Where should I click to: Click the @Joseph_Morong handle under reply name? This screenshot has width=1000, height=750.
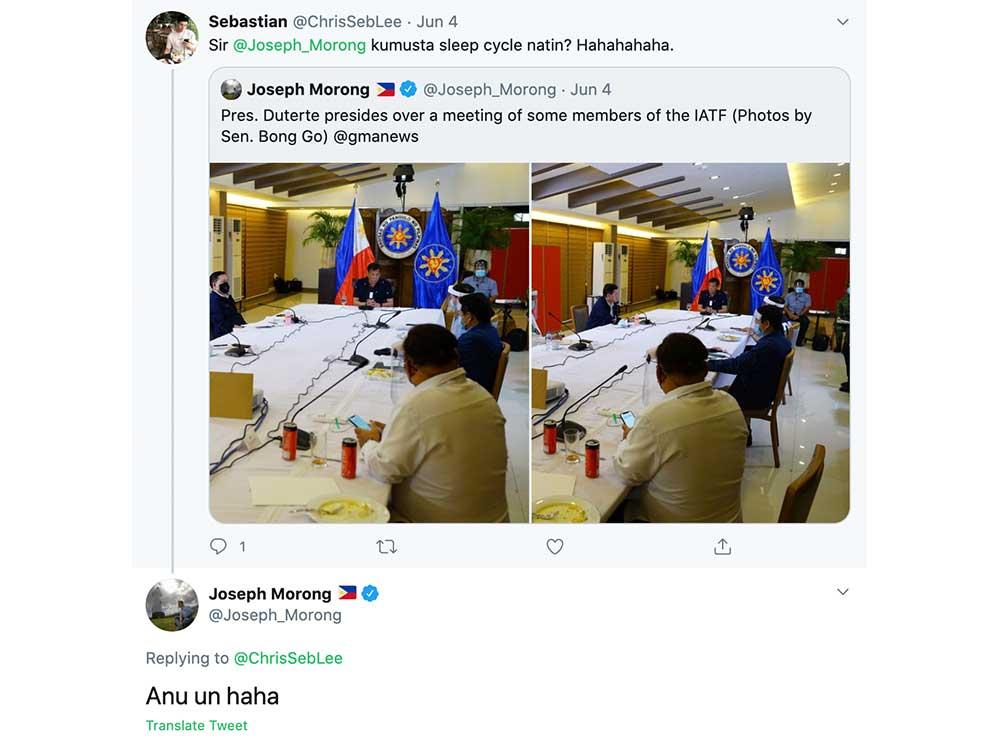[x=275, y=615]
